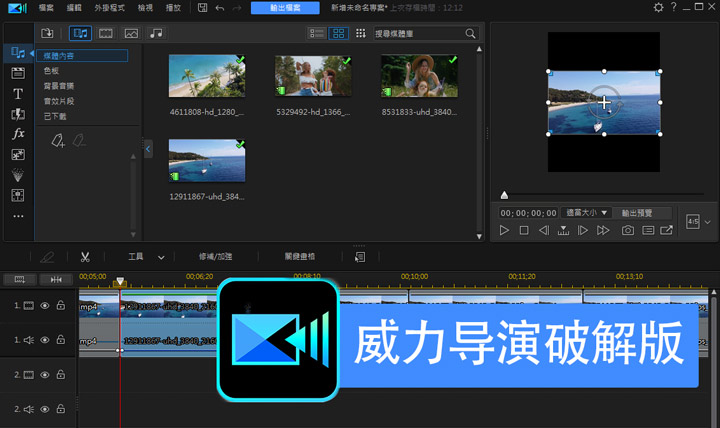Open the library view options dotted-grid icon
Image resolution: width=720 pixels, height=428 pixels.
click(x=360, y=33)
